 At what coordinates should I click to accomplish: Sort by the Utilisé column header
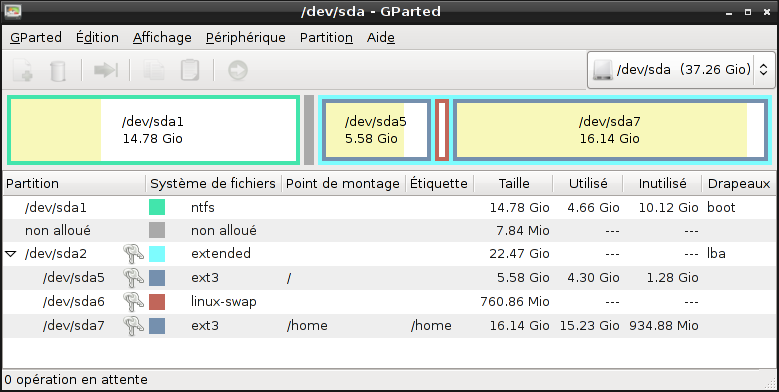[588, 184]
